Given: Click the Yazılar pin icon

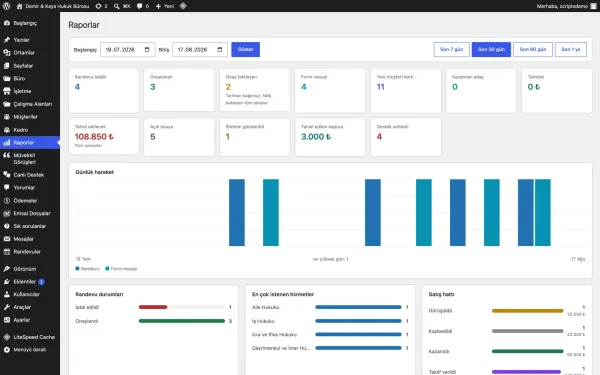Looking at the screenshot, I should pos(7,40).
